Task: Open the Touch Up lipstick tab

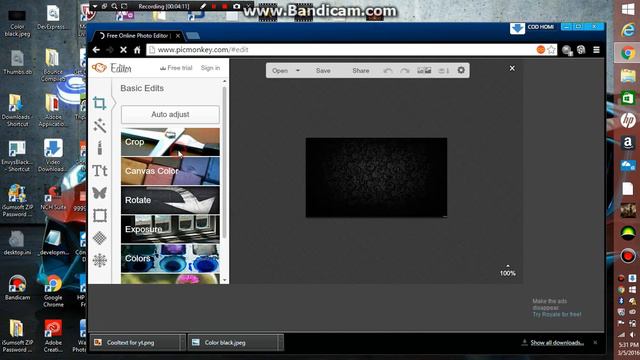Action: [100, 148]
